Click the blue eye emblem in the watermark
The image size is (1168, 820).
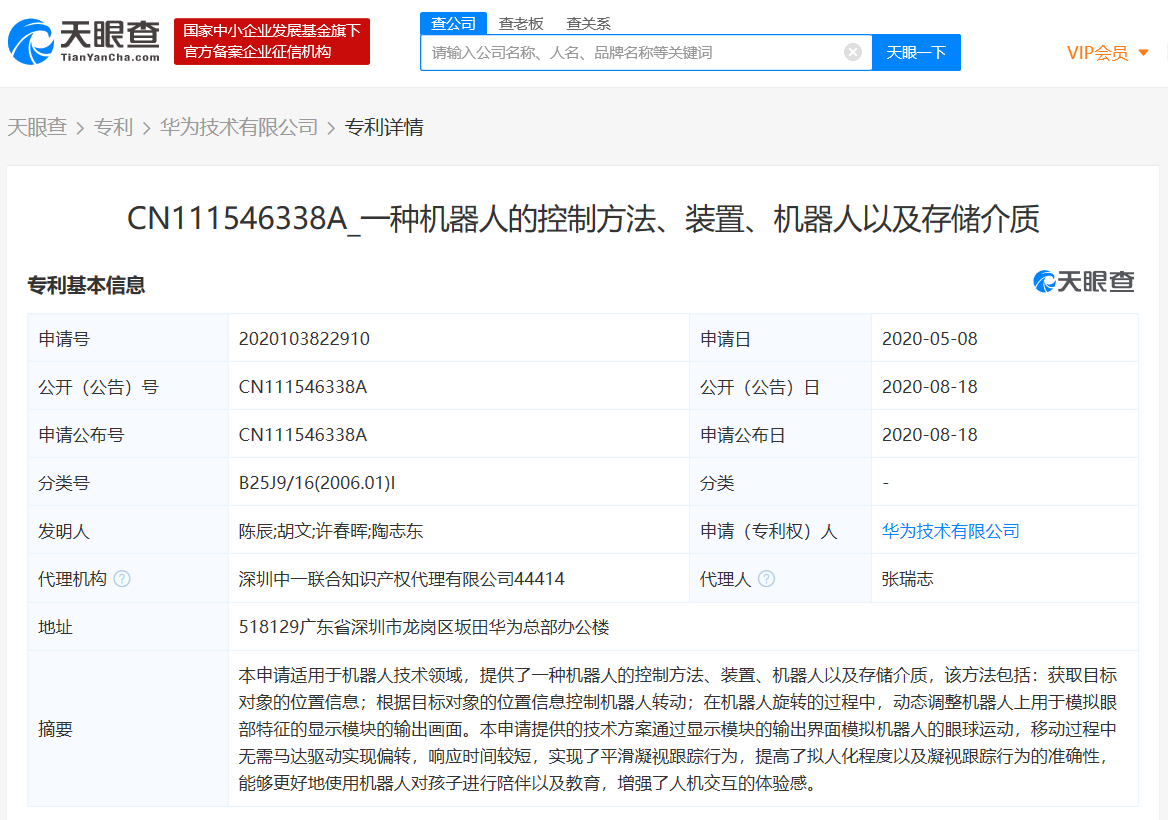(x=1046, y=282)
